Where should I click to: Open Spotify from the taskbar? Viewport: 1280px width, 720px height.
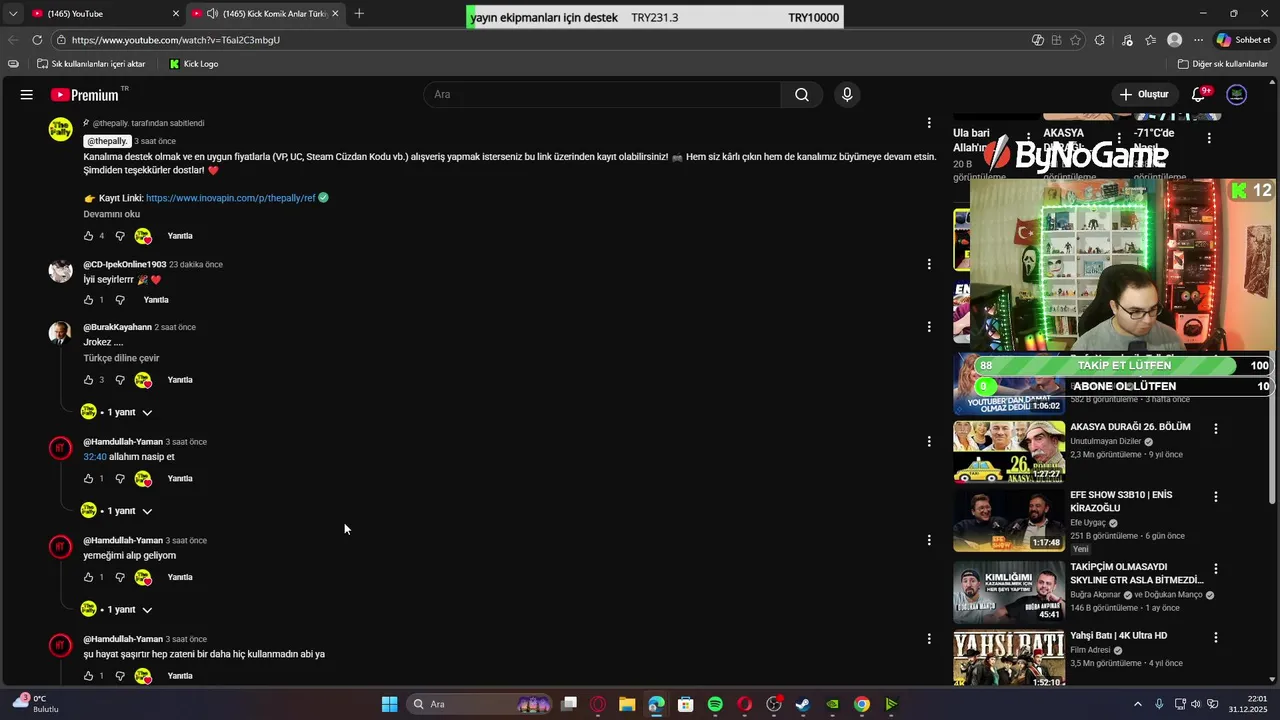715,704
